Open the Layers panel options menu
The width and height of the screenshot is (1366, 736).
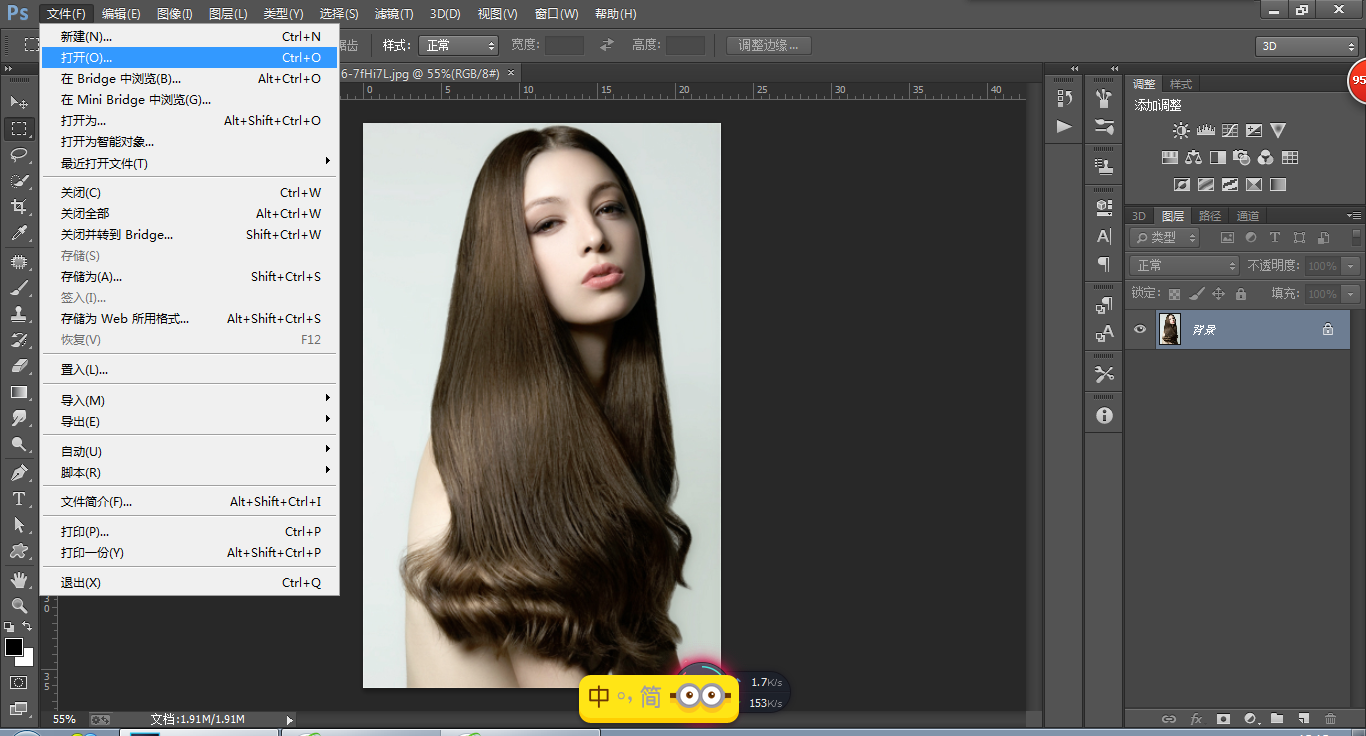[1353, 216]
